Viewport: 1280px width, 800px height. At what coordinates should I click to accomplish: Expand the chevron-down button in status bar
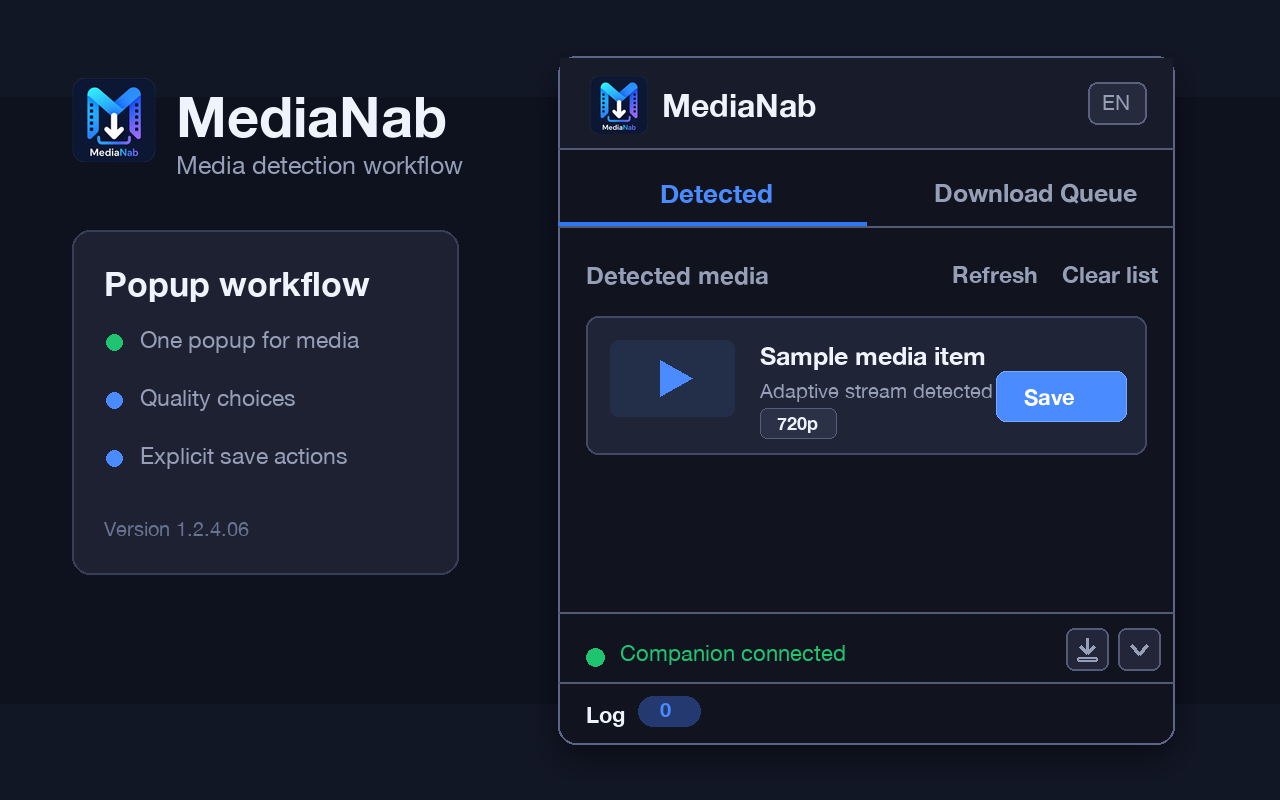point(1139,650)
